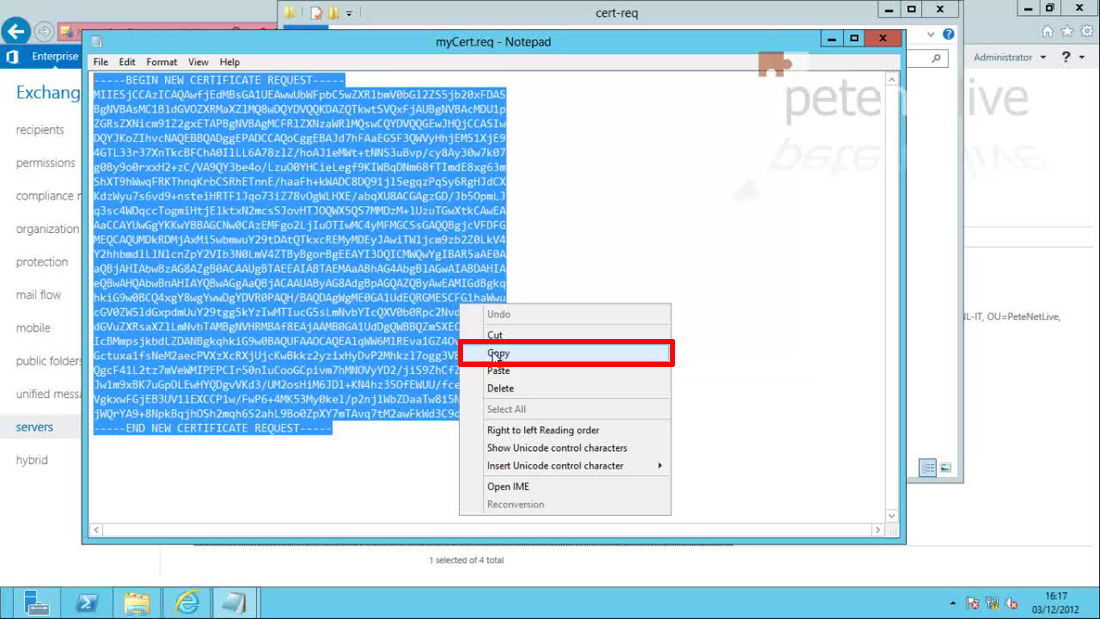Click '1 selected of 4 total' status text
This screenshot has height=619, width=1100.
(x=467, y=560)
